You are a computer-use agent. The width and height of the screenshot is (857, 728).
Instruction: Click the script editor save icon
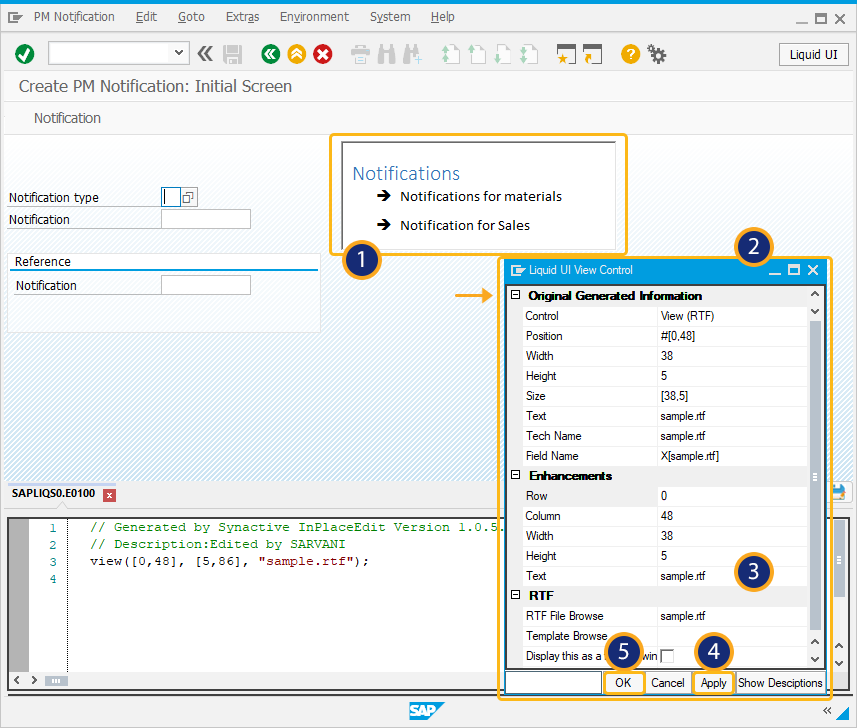(x=840, y=492)
